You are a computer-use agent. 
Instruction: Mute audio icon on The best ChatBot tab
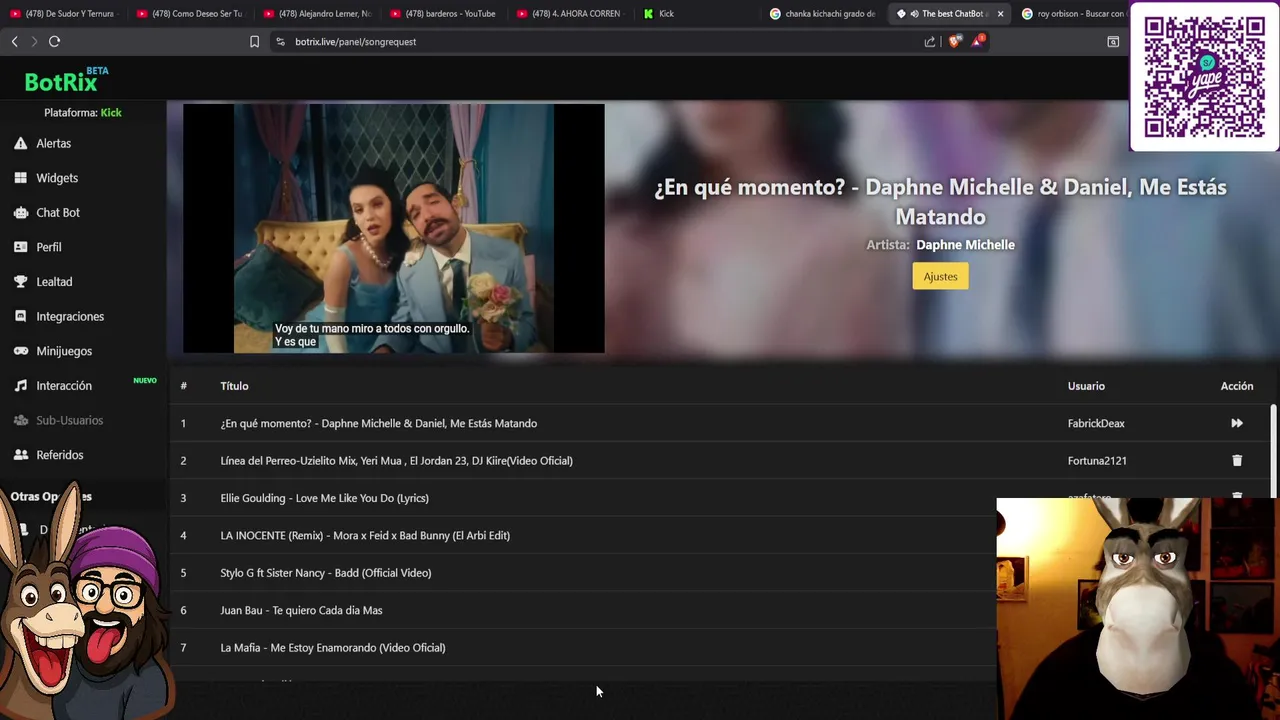pyautogui.click(x=914, y=14)
